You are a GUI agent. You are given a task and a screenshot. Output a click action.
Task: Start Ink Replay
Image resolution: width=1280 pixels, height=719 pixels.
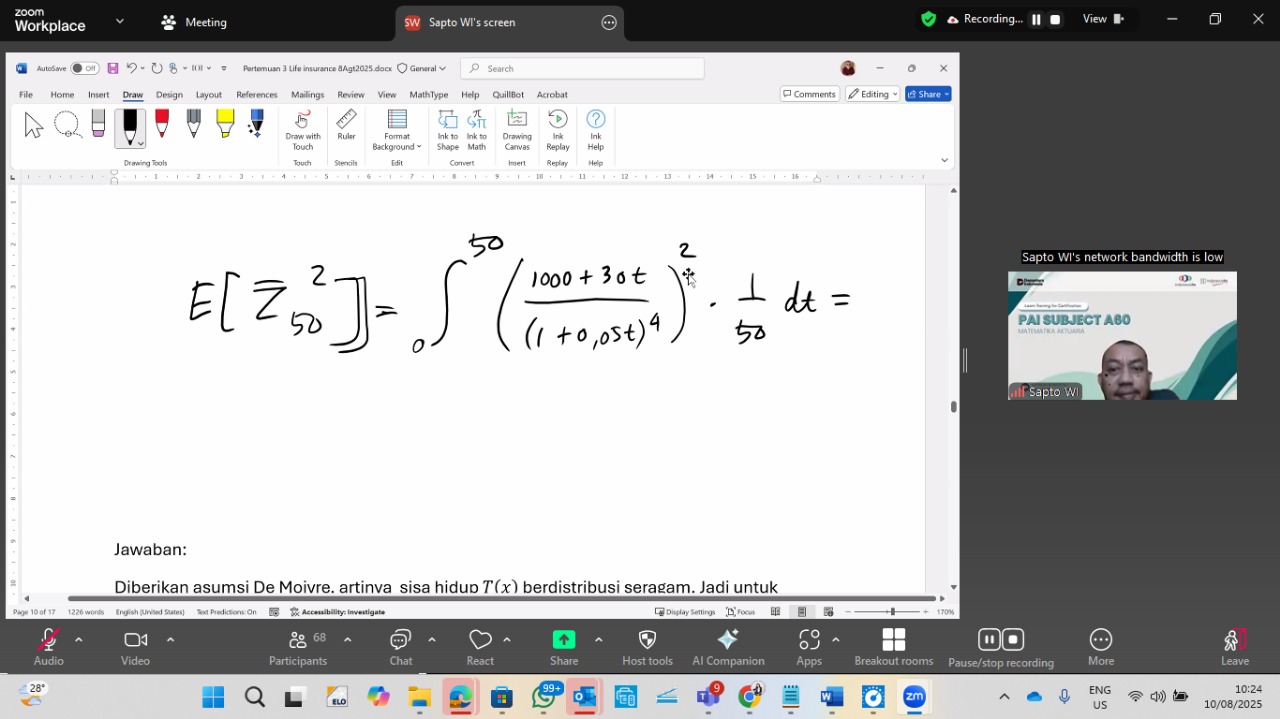click(557, 130)
